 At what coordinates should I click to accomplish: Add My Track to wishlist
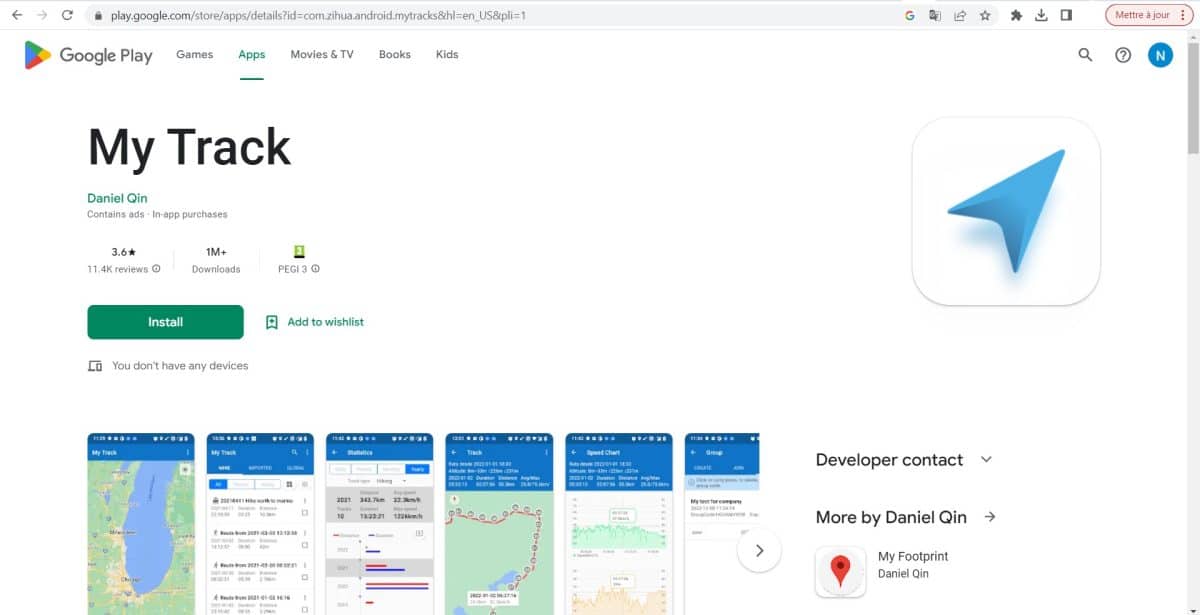(314, 322)
